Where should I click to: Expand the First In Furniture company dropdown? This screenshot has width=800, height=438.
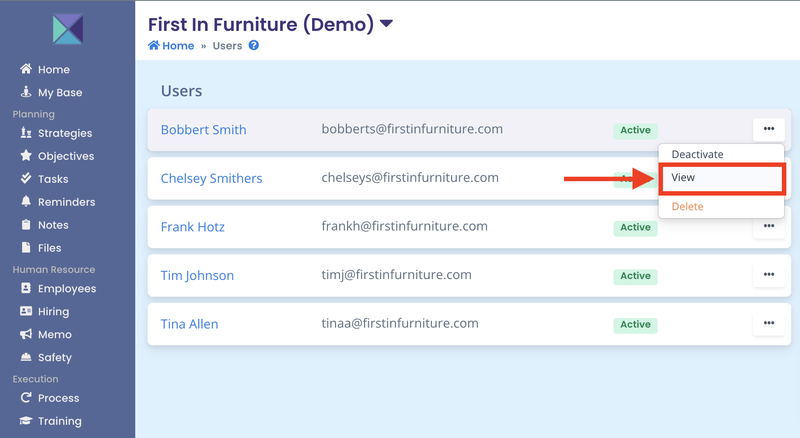pos(387,23)
